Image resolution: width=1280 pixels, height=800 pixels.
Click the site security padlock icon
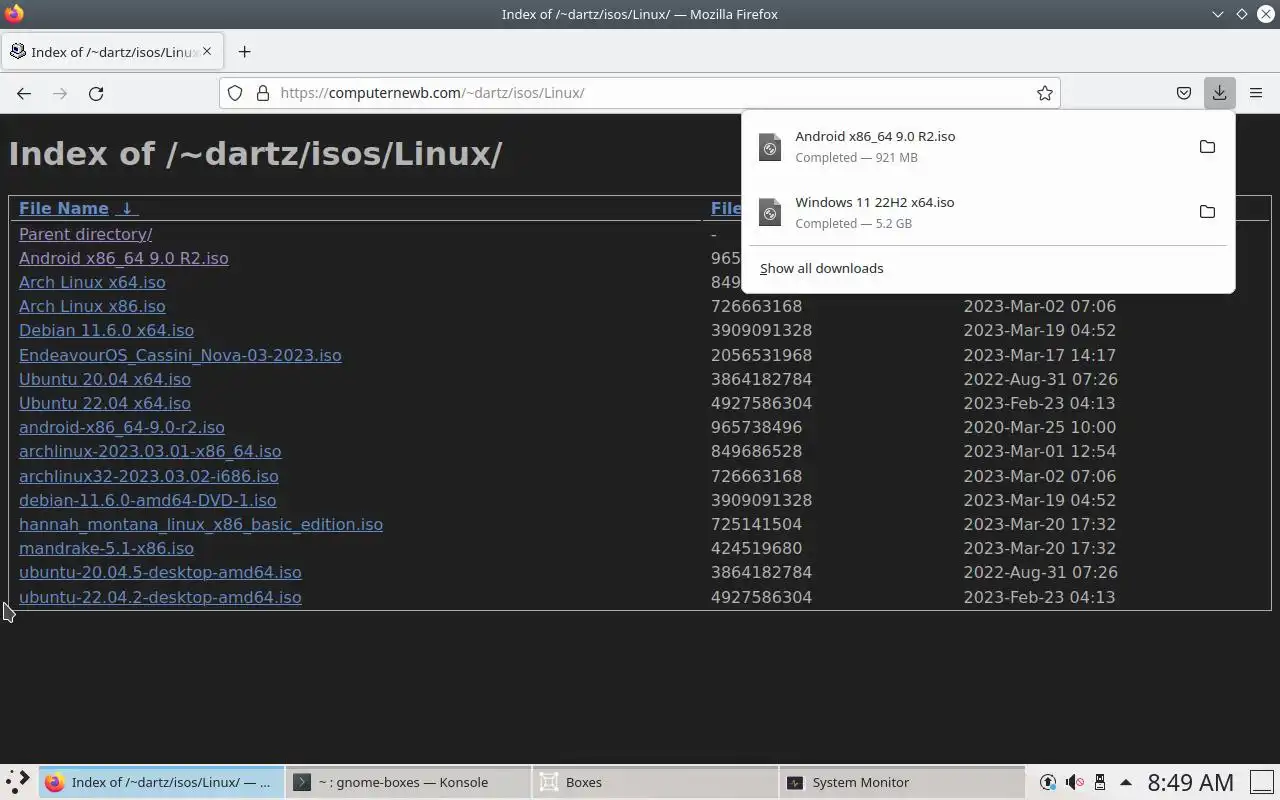point(263,93)
